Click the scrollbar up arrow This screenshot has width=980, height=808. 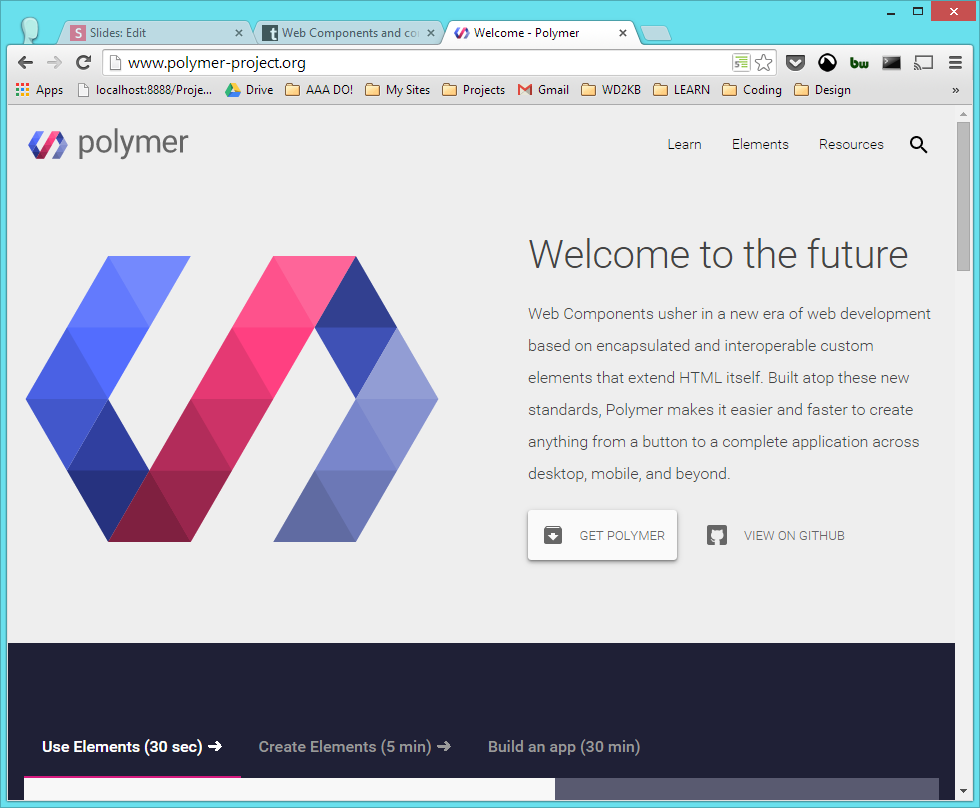tap(963, 114)
